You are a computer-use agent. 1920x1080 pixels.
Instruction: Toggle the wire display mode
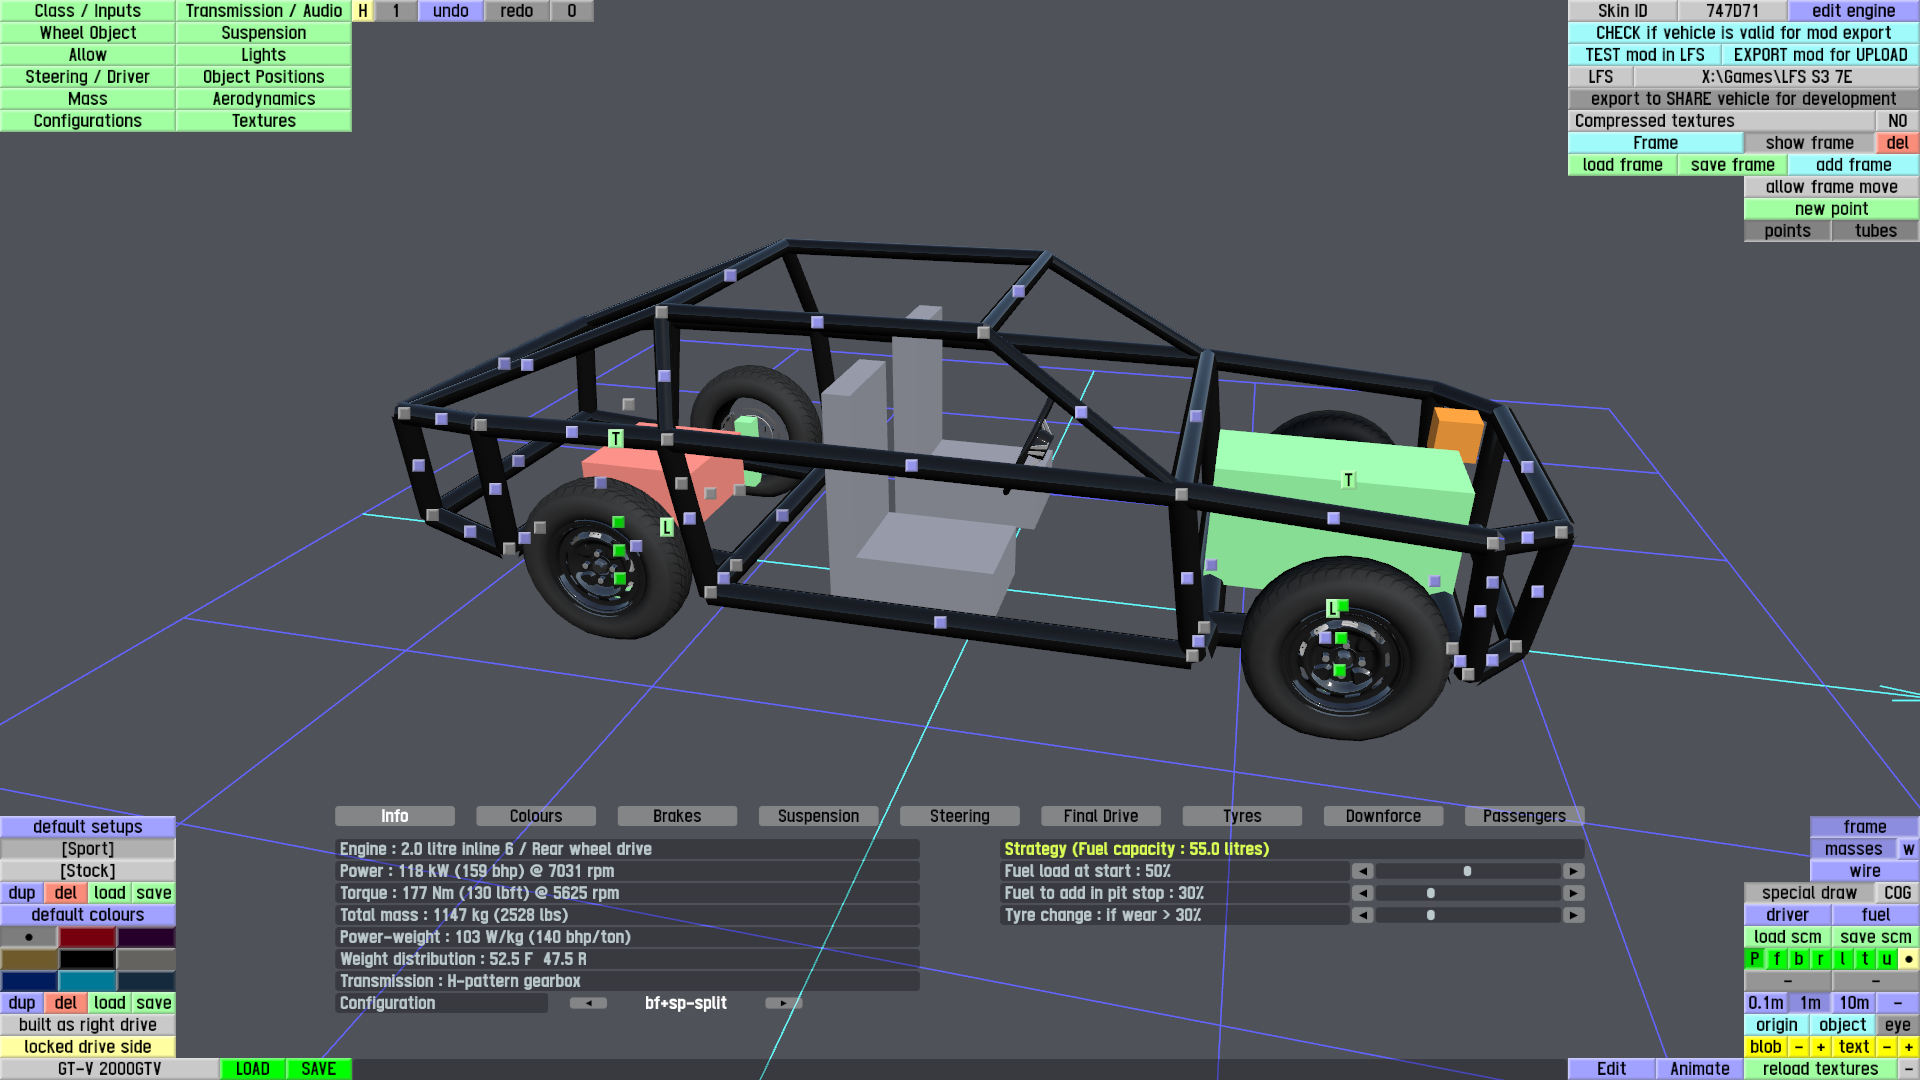pos(1864,871)
